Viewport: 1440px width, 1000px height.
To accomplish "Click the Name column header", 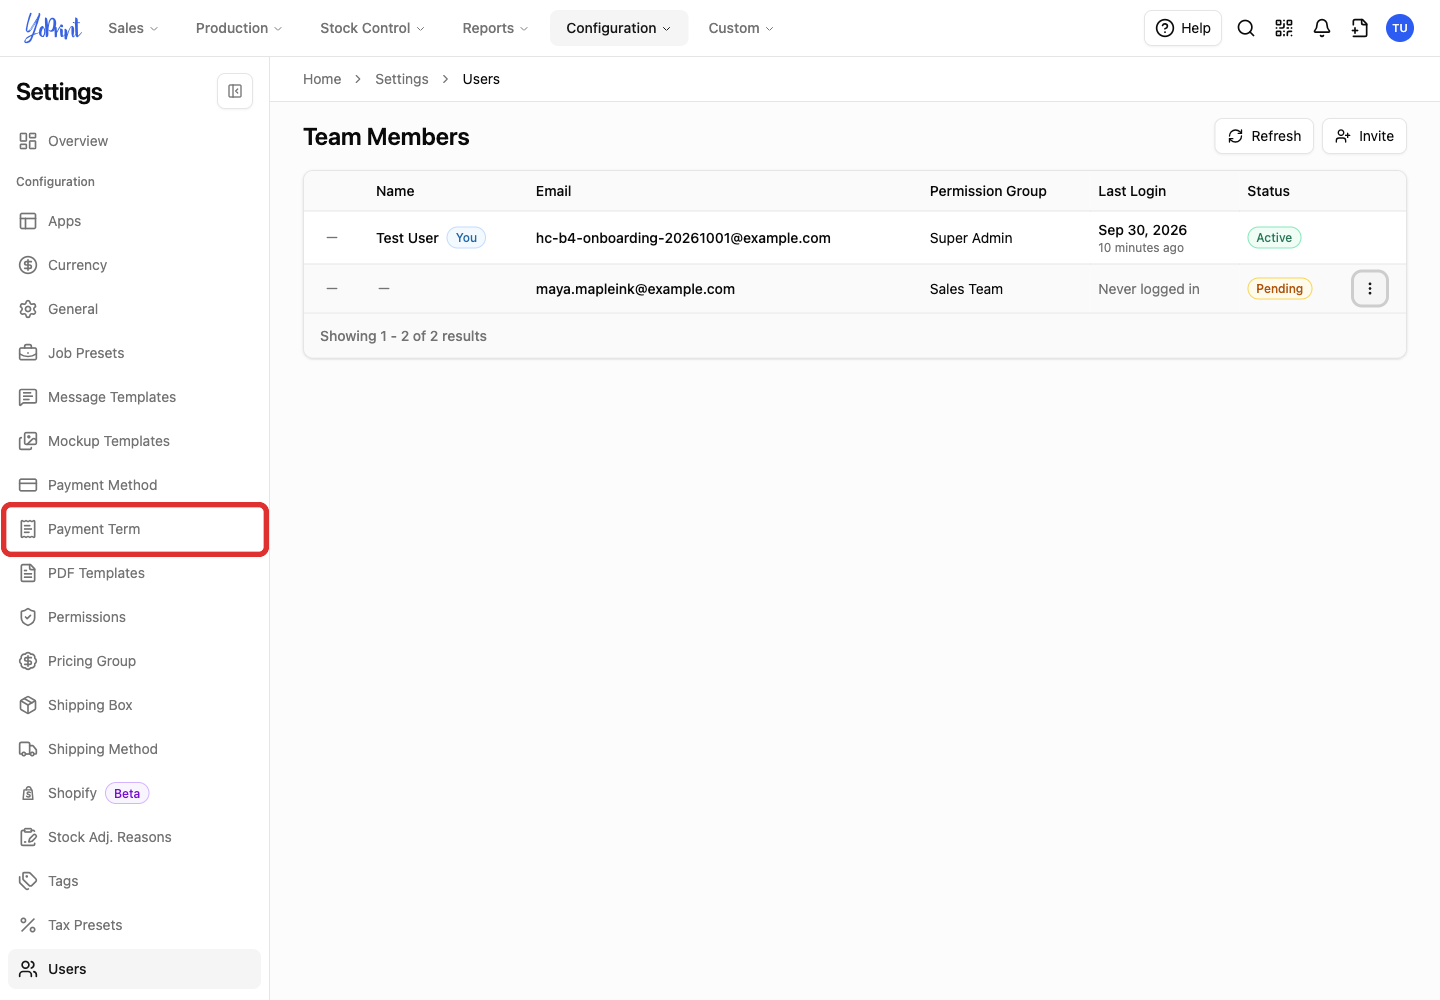I will [395, 191].
